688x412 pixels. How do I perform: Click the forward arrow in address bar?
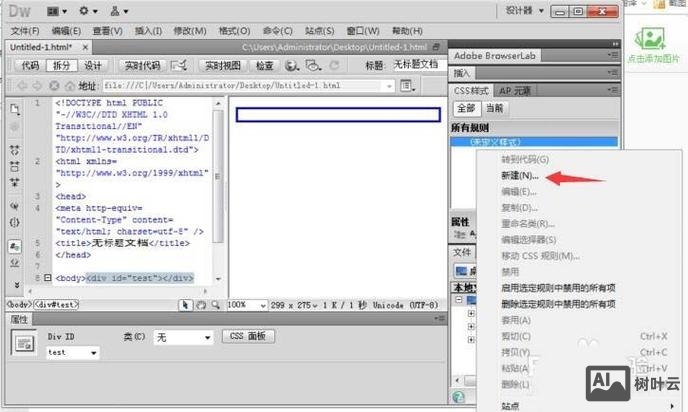pyautogui.click(x=38, y=86)
